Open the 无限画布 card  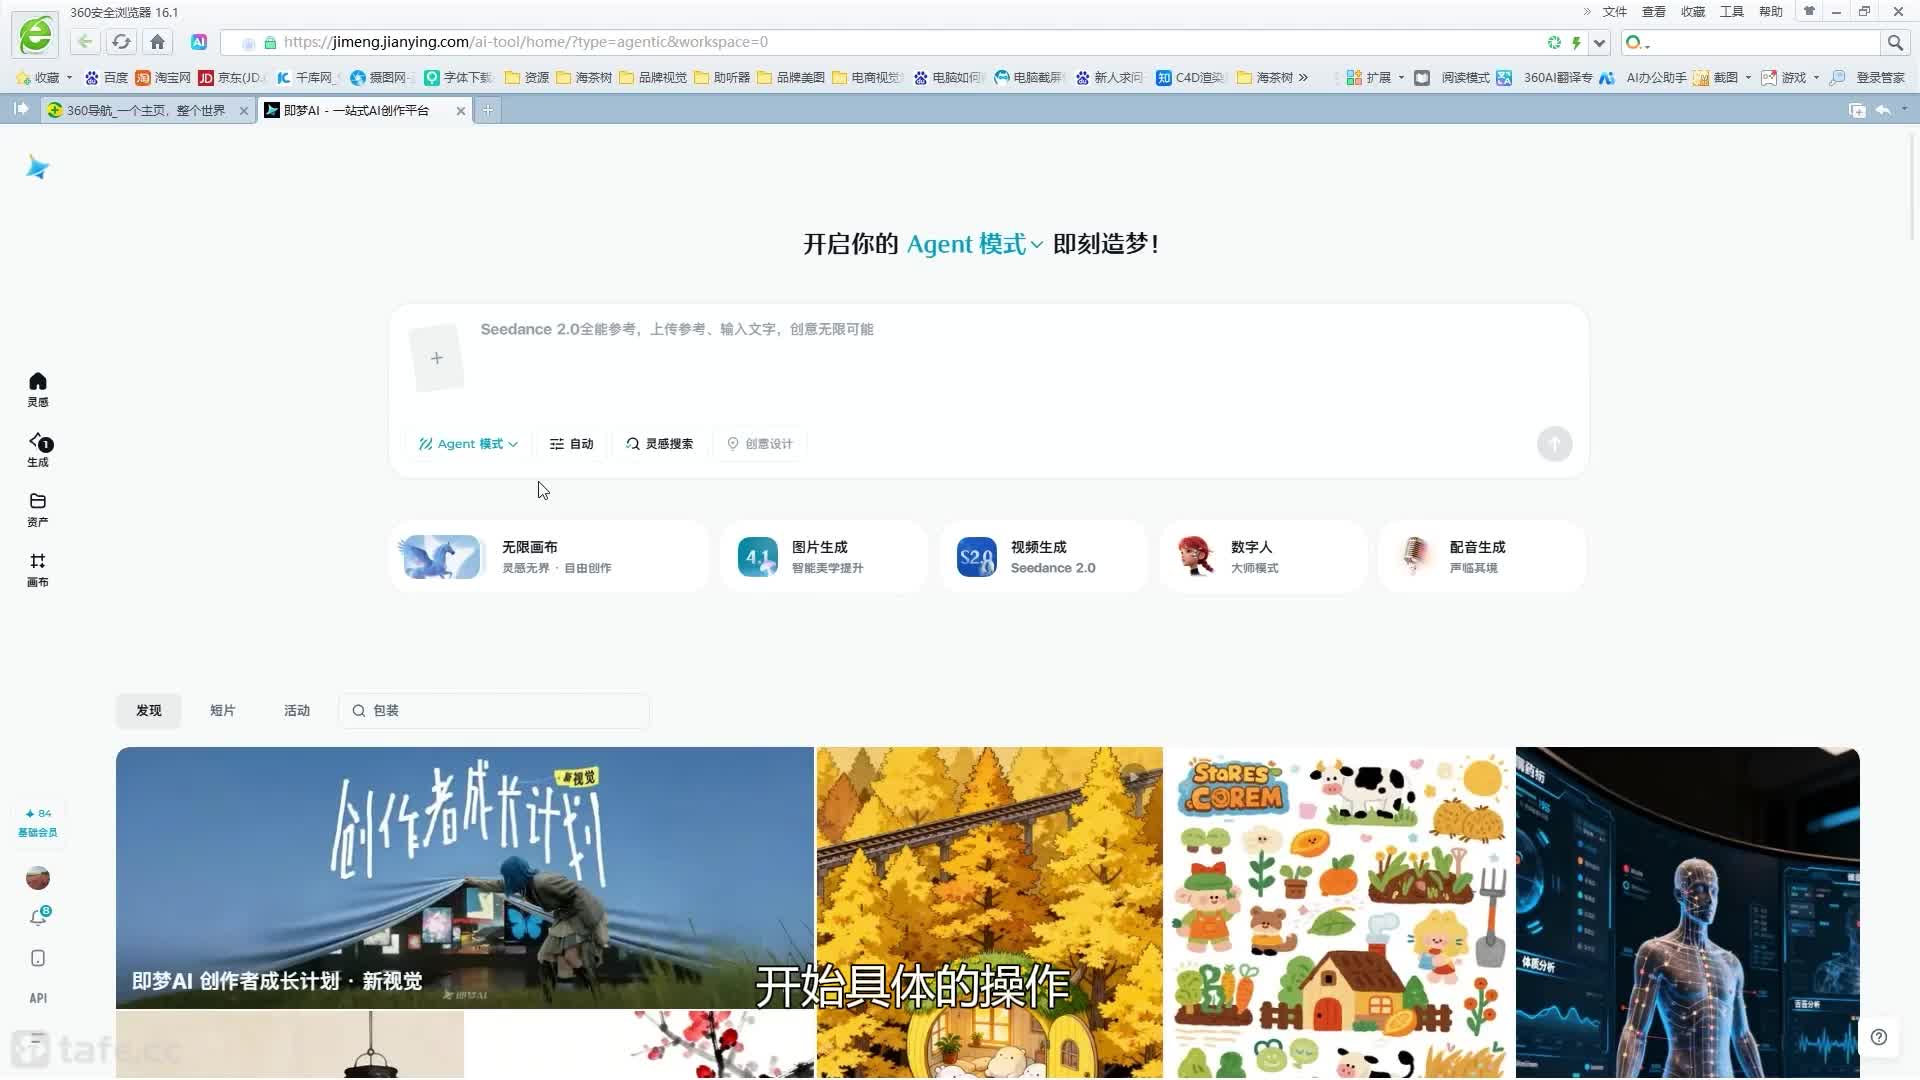(548, 557)
